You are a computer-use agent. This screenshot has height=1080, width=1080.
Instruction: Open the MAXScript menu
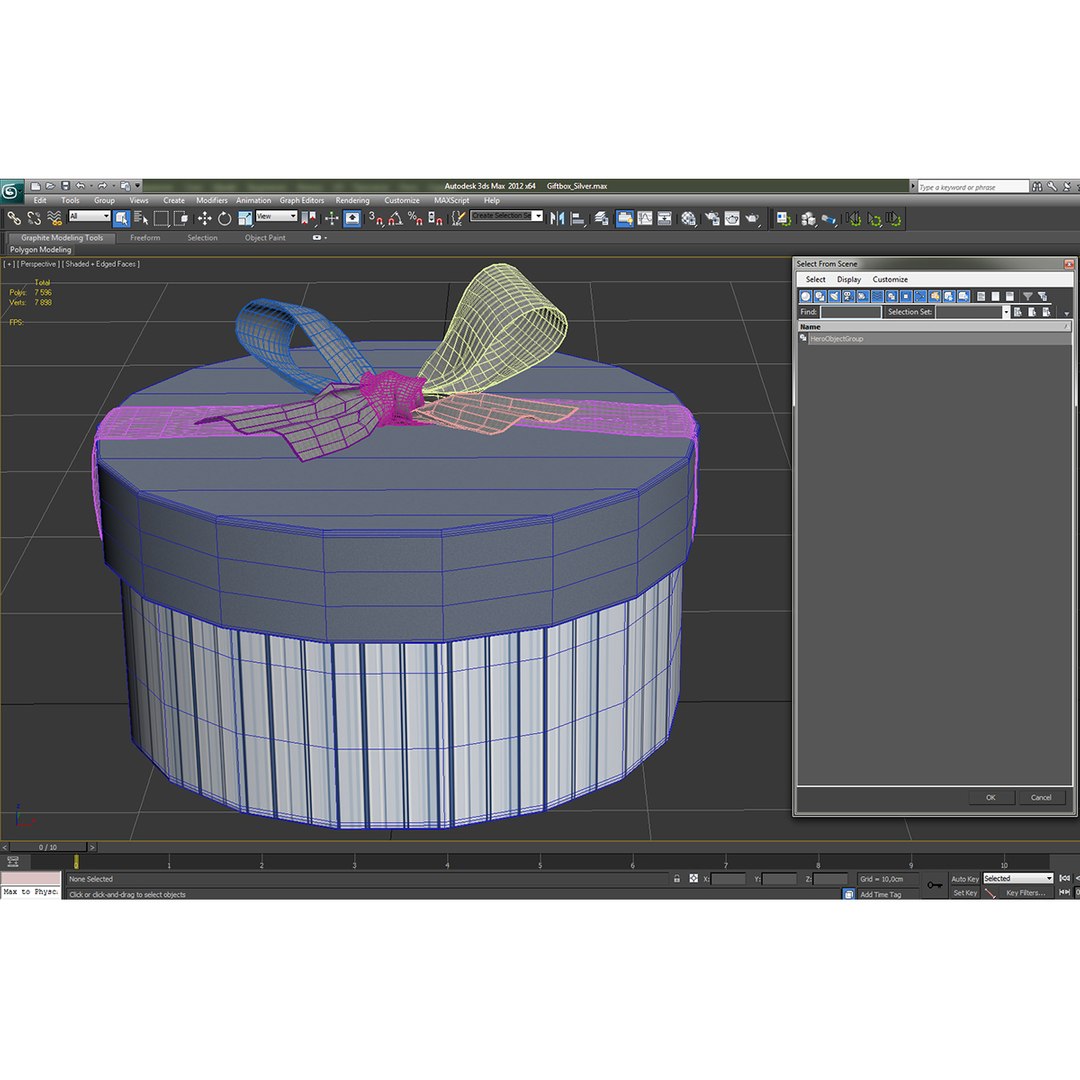point(452,200)
